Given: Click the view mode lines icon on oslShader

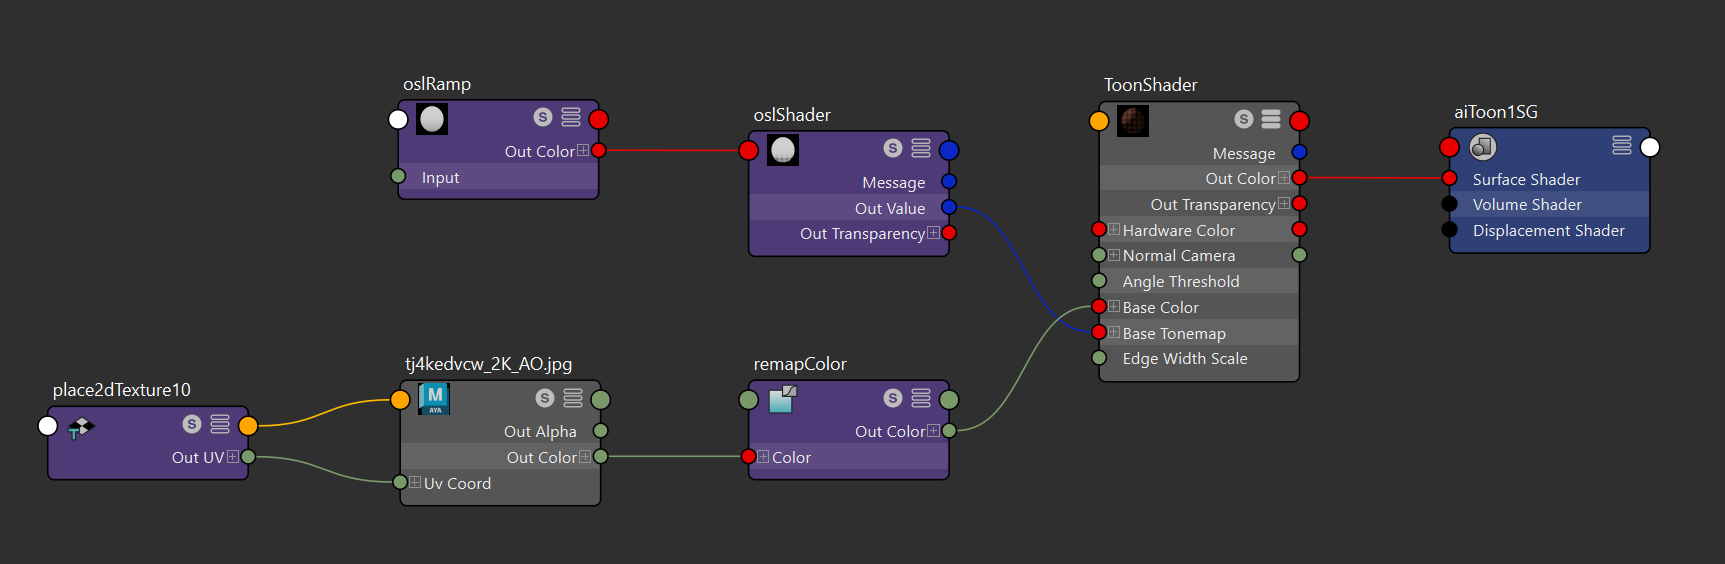Looking at the screenshot, I should (x=921, y=148).
